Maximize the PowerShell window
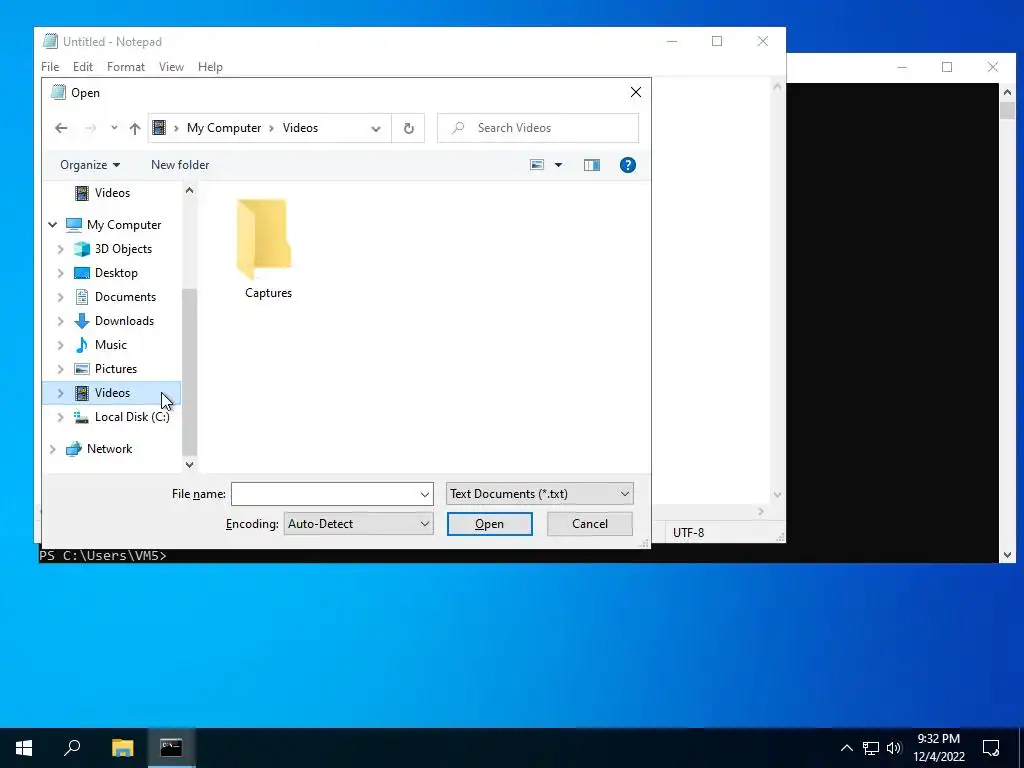 (947, 67)
